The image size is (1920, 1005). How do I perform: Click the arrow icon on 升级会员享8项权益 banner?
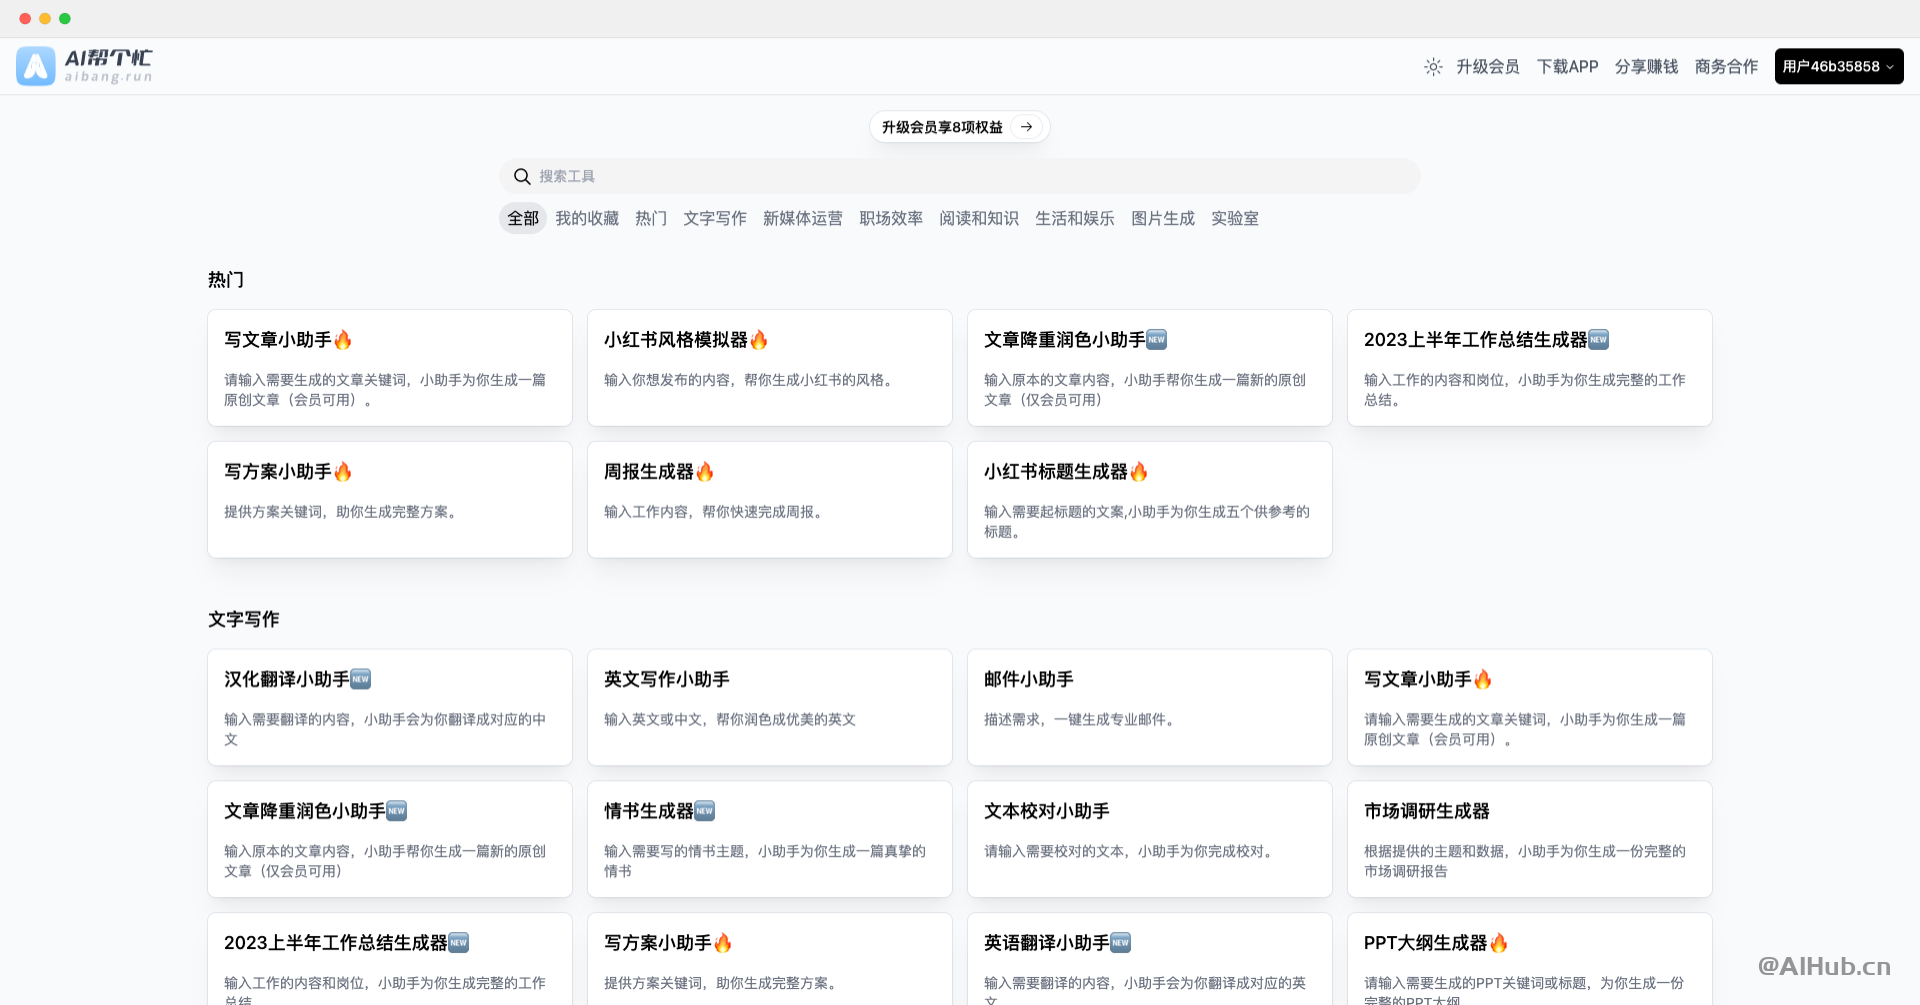click(1026, 127)
